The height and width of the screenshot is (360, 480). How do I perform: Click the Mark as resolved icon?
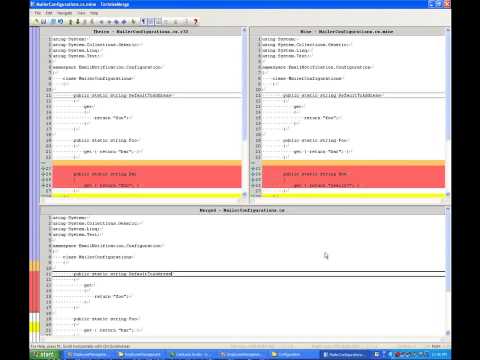(x=133, y=22)
